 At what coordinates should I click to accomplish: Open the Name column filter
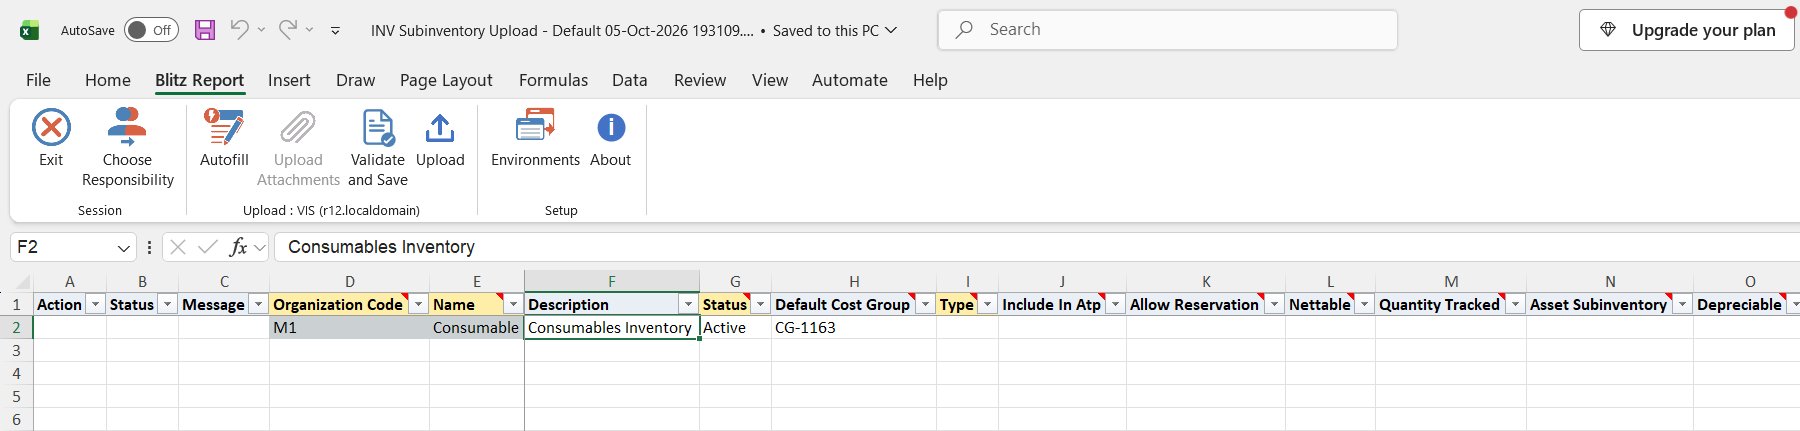[513, 304]
